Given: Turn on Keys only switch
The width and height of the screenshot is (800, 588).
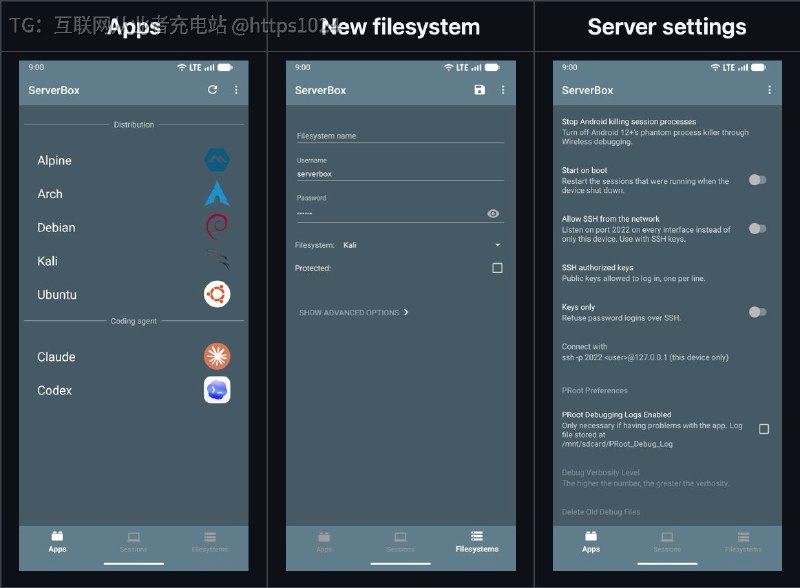Looking at the screenshot, I should coord(758,312).
